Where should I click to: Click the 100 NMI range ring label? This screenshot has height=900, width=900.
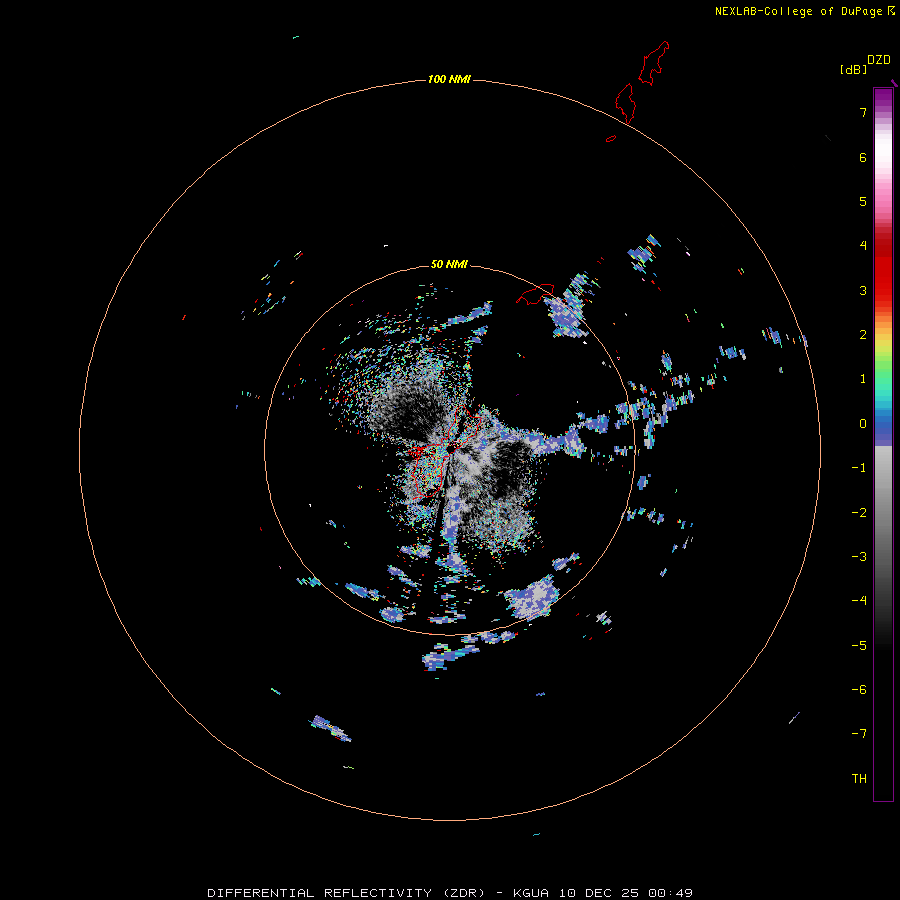[449, 79]
